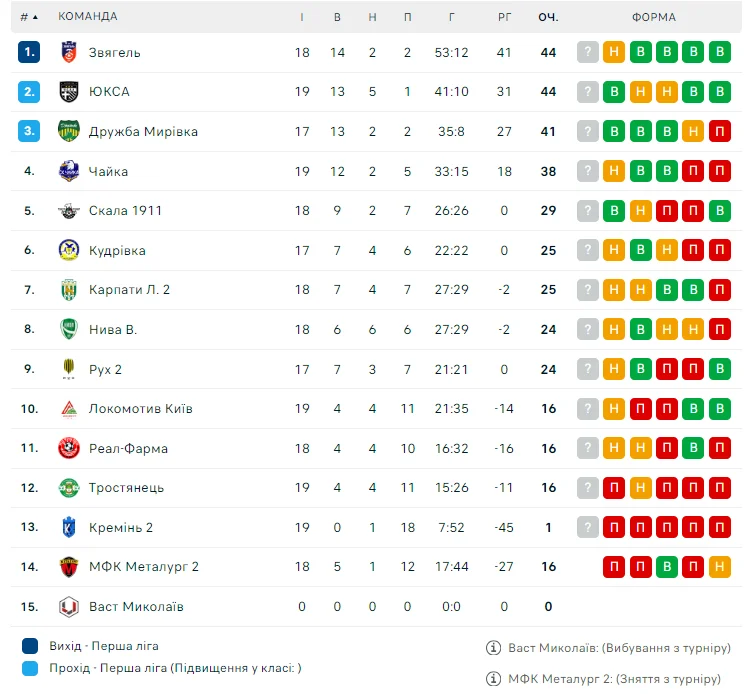
Task: Click dark blue Вихід legend color square
Action: (x=30, y=646)
